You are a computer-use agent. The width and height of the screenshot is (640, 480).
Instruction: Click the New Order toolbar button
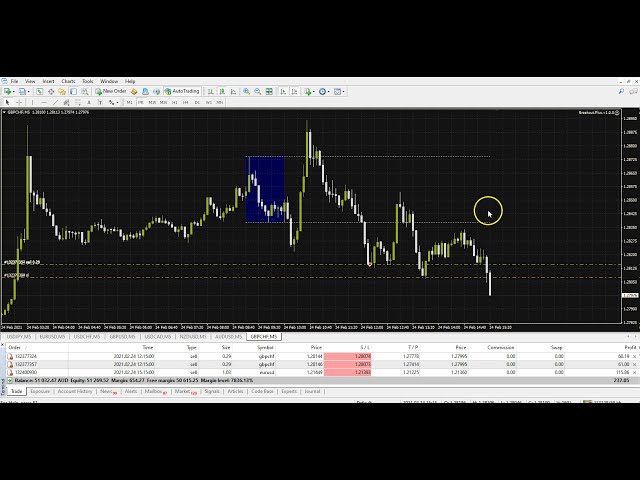111,91
